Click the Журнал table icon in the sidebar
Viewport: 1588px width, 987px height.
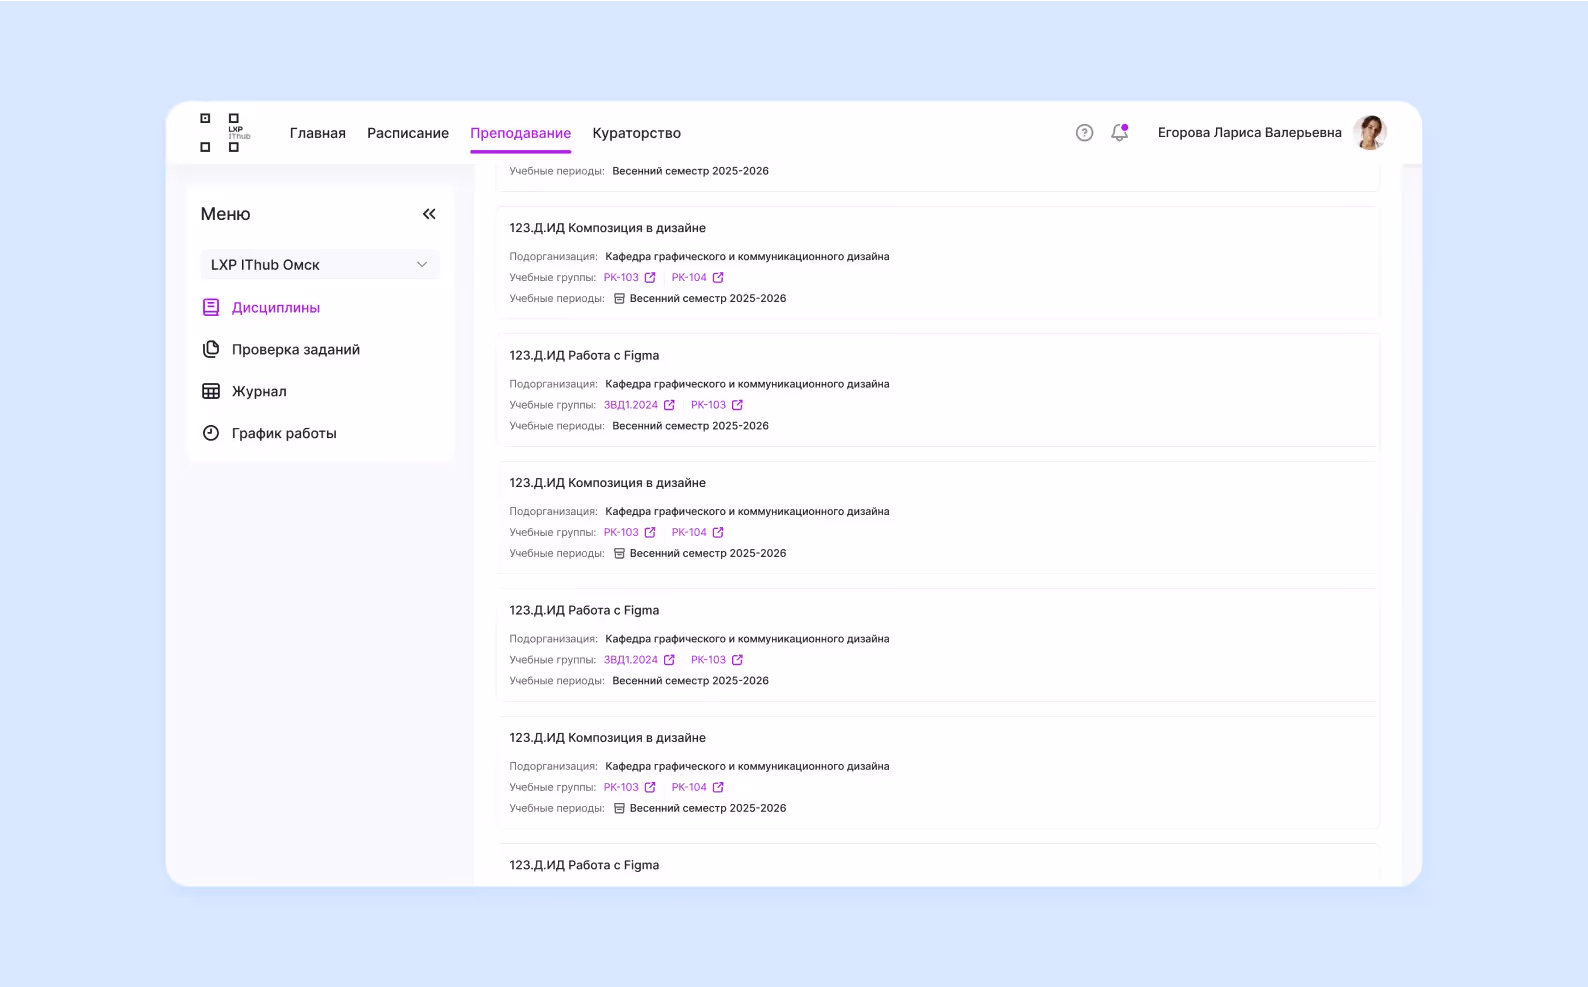pos(211,392)
